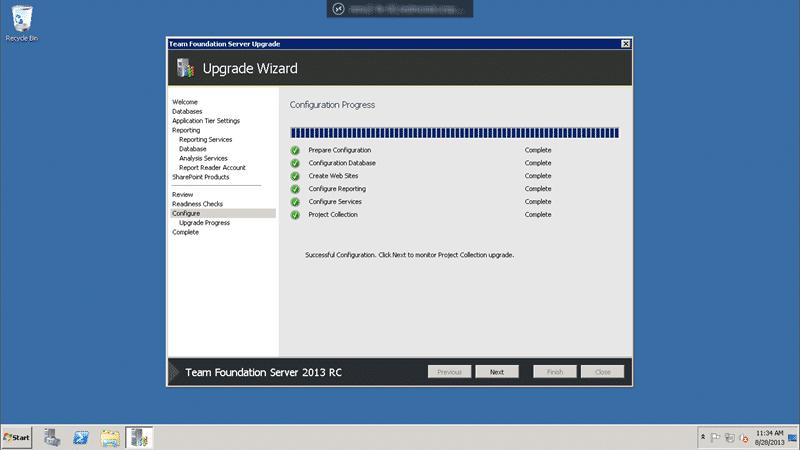Click the Configure Reporting label

(337, 189)
